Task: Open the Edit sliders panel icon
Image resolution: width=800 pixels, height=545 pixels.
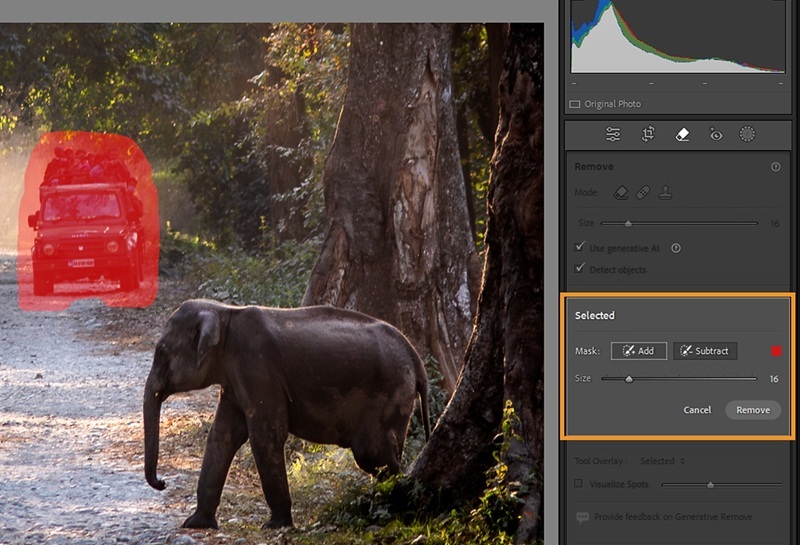Action: (613, 134)
